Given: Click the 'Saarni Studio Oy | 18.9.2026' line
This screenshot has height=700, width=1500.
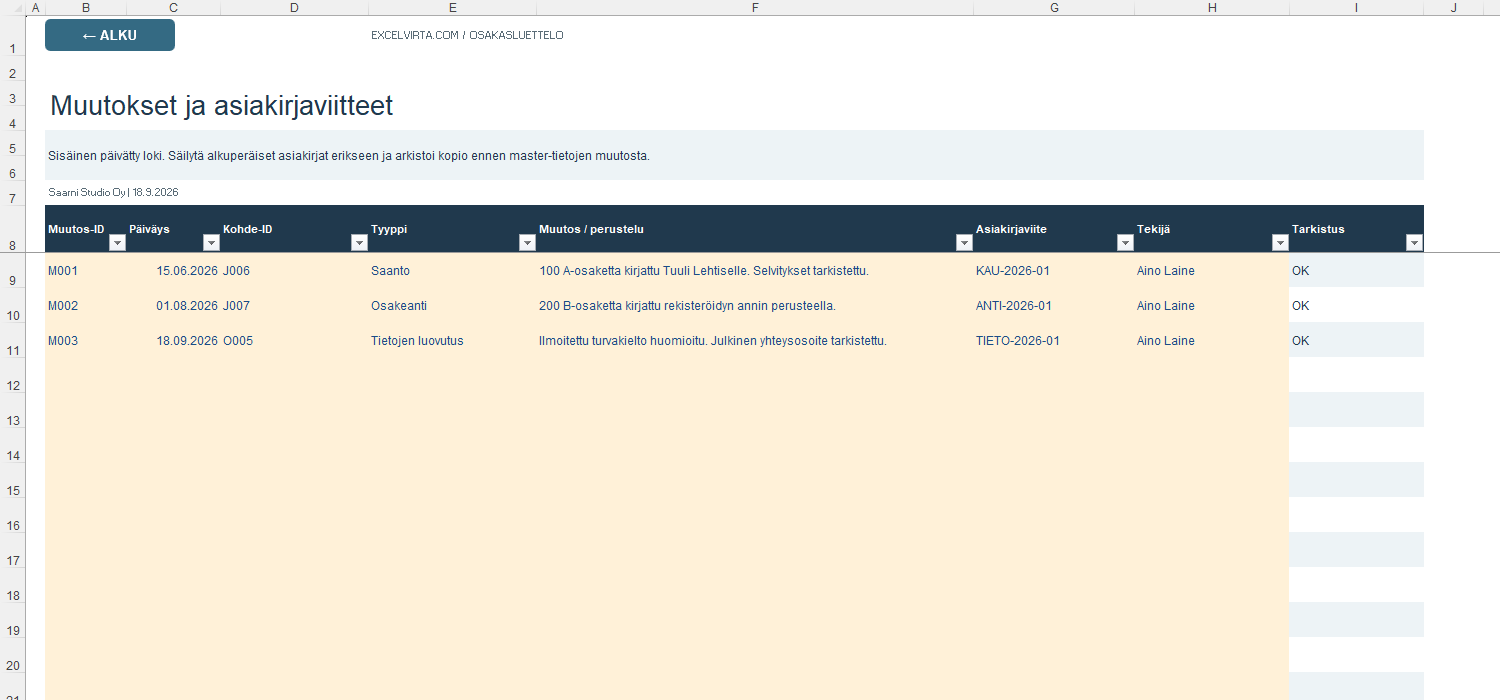Looking at the screenshot, I should 113,191.
